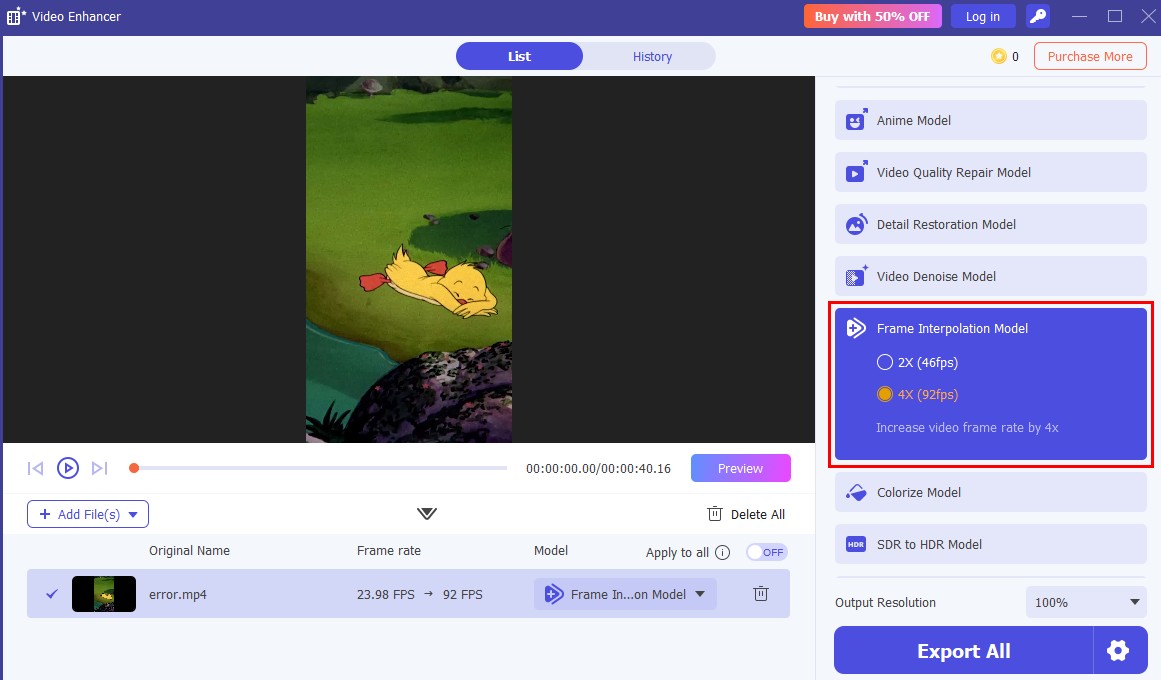Uncheck the error.mp4 file checkmark
The height and width of the screenshot is (680, 1161).
(x=52, y=594)
